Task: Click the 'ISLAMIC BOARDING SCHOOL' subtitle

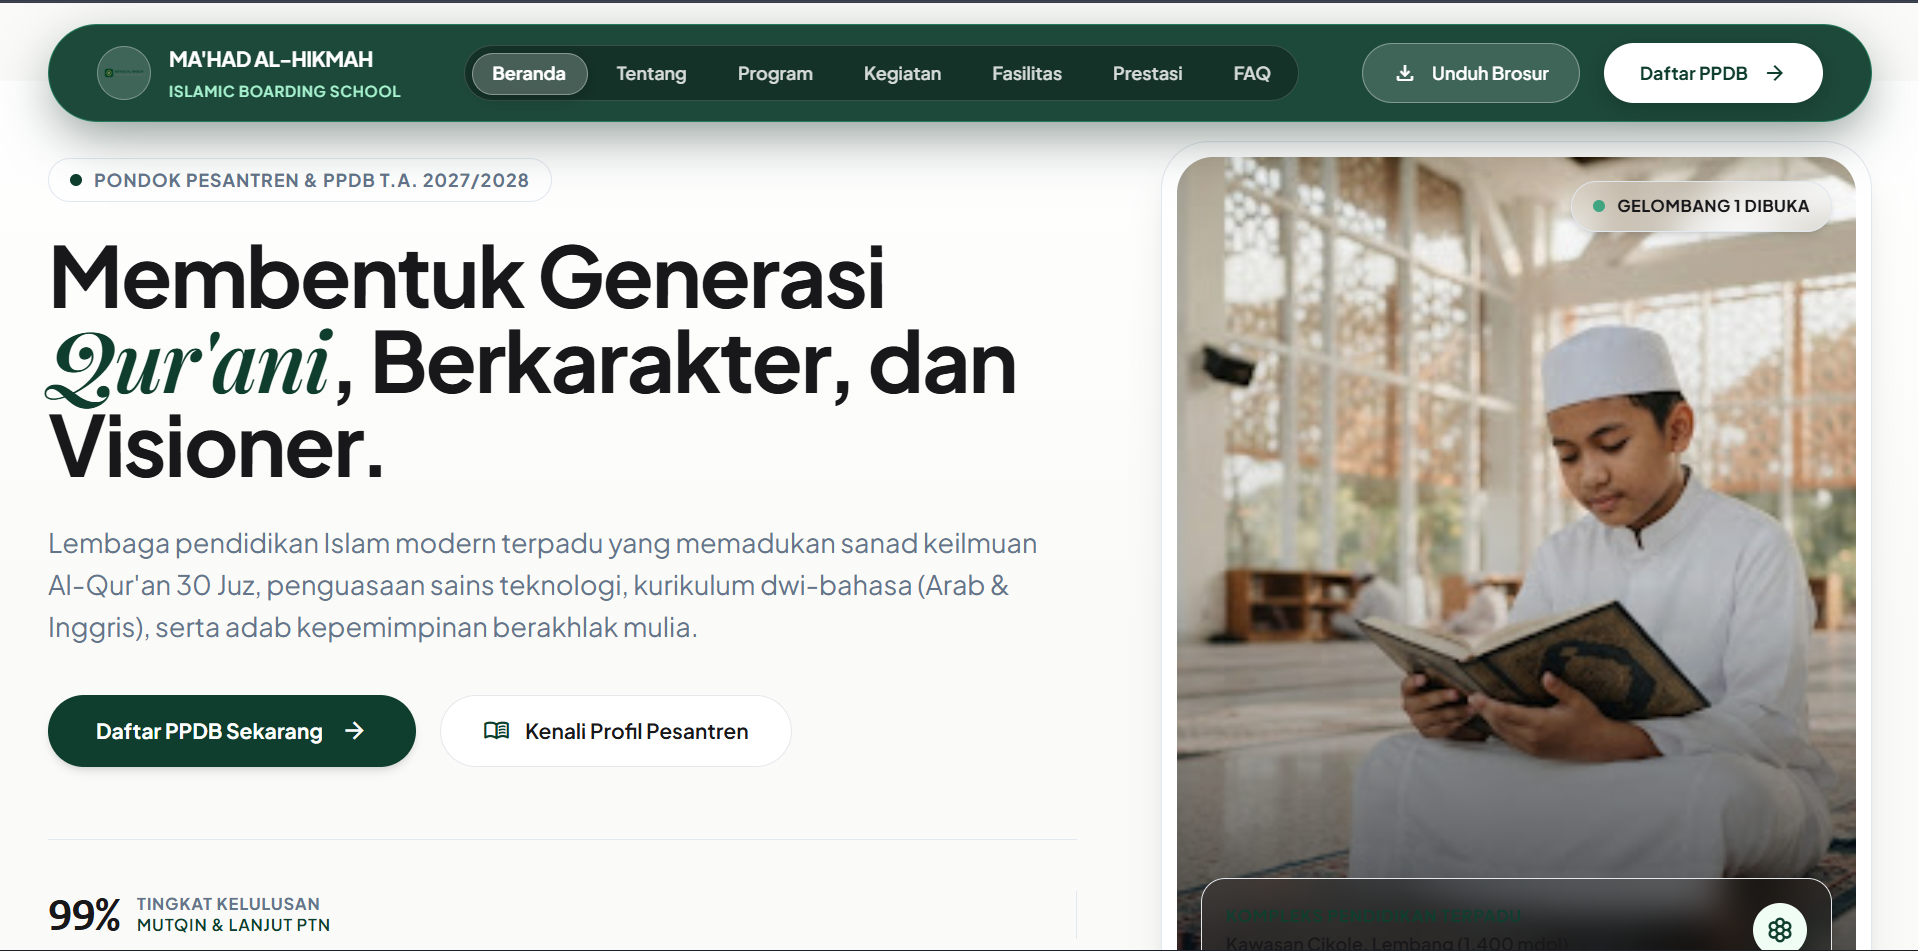Action: pyautogui.click(x=284, y=91)
